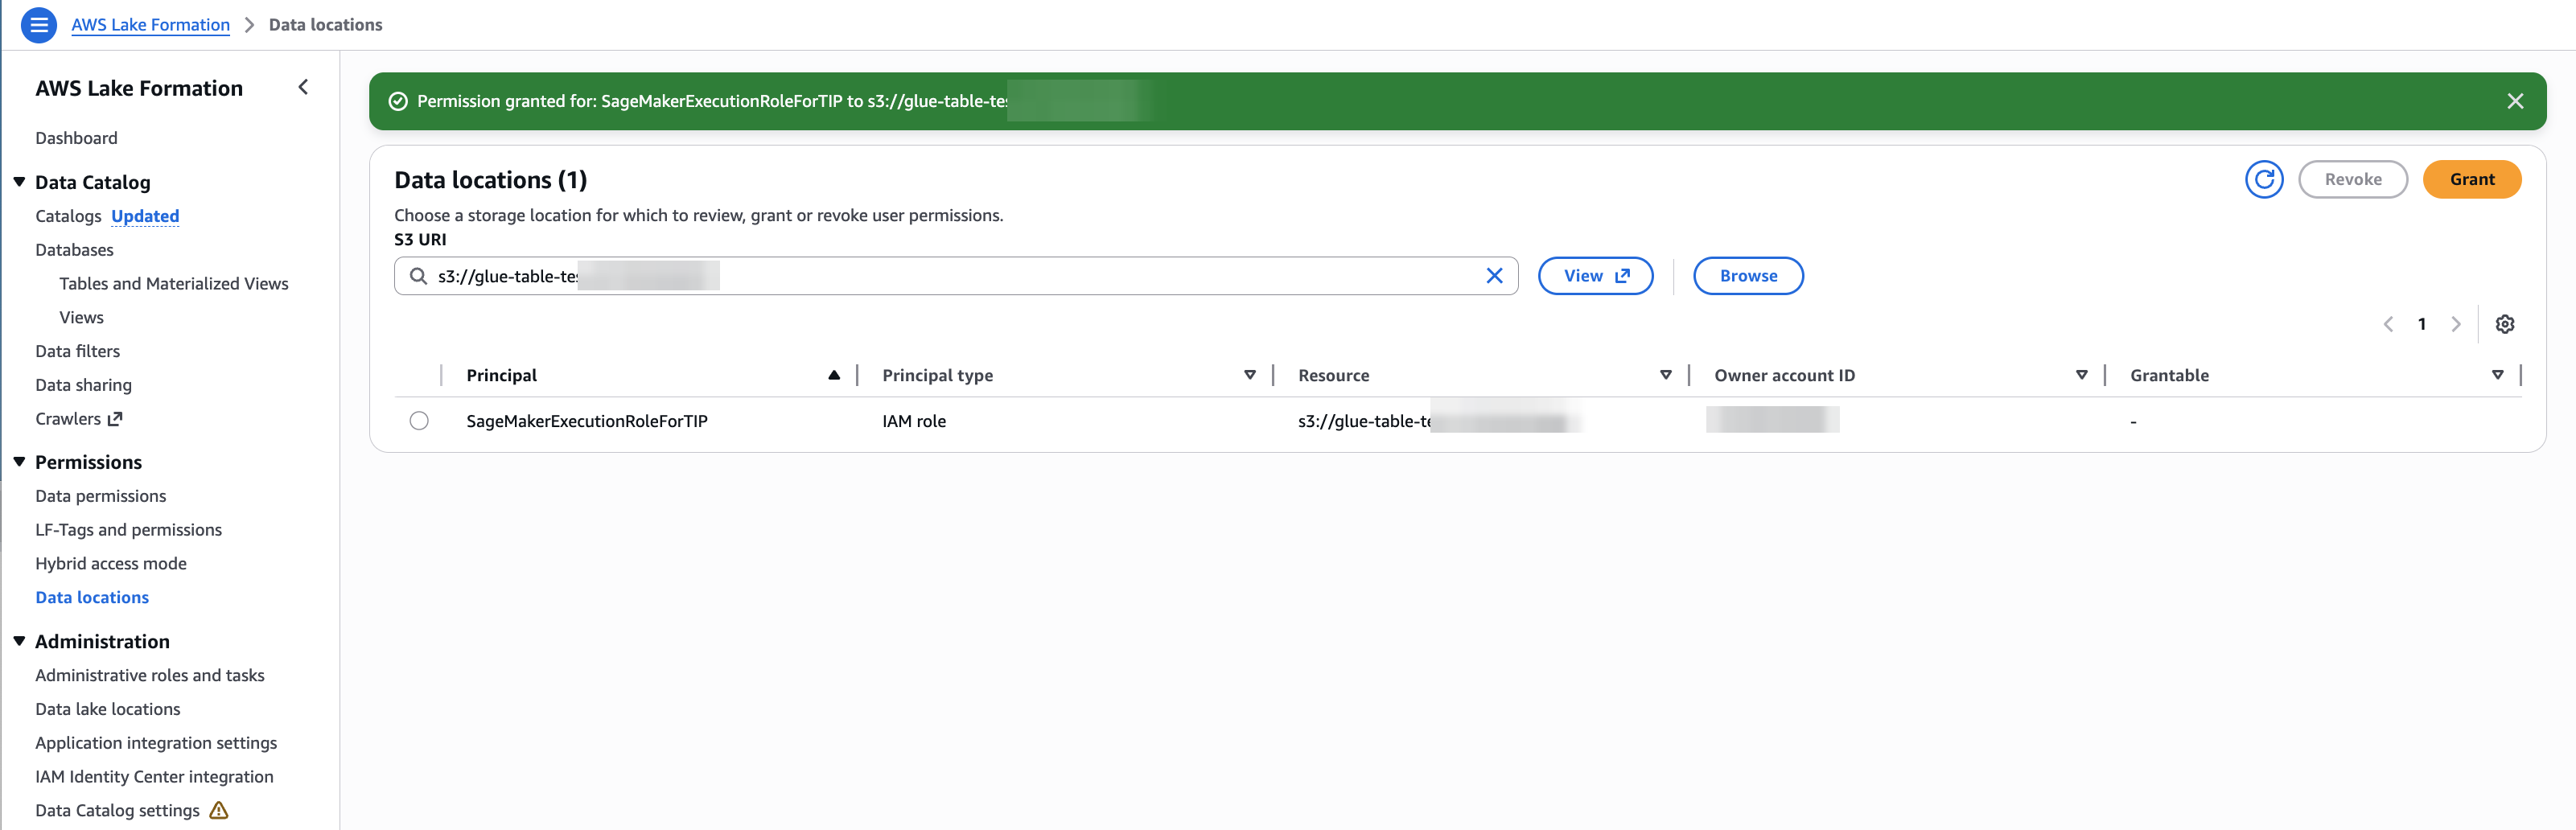Select Data locations in the sidebar
The height and width of the screenshot is (830, 2576).
pos(92,598)
